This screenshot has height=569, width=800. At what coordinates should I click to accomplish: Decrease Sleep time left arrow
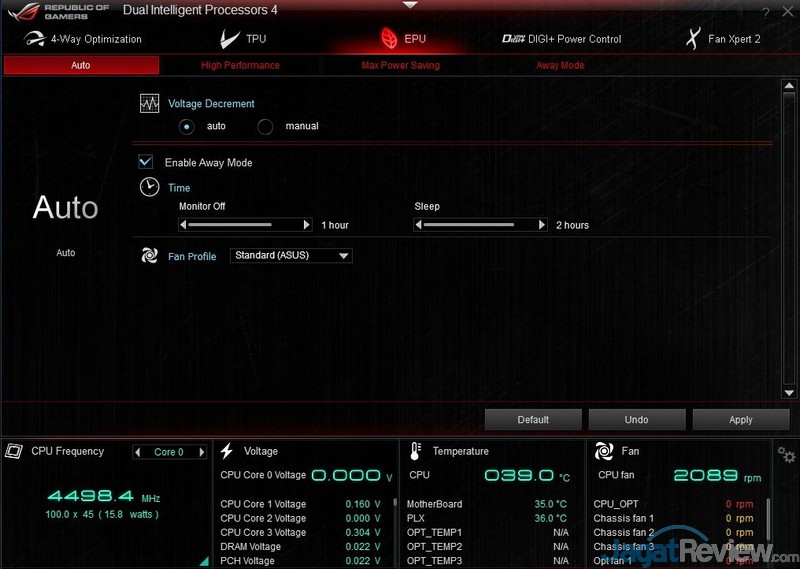pyautogui.click(x=418, y=225)
